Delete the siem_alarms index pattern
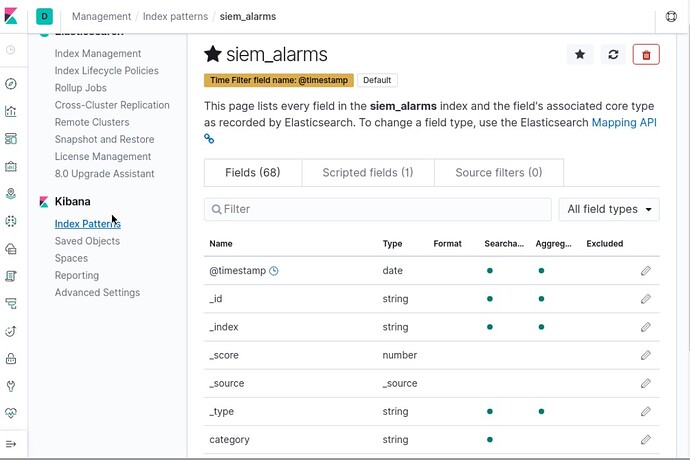The height and width of the screenshot is (460, 690). click(646, 55)
